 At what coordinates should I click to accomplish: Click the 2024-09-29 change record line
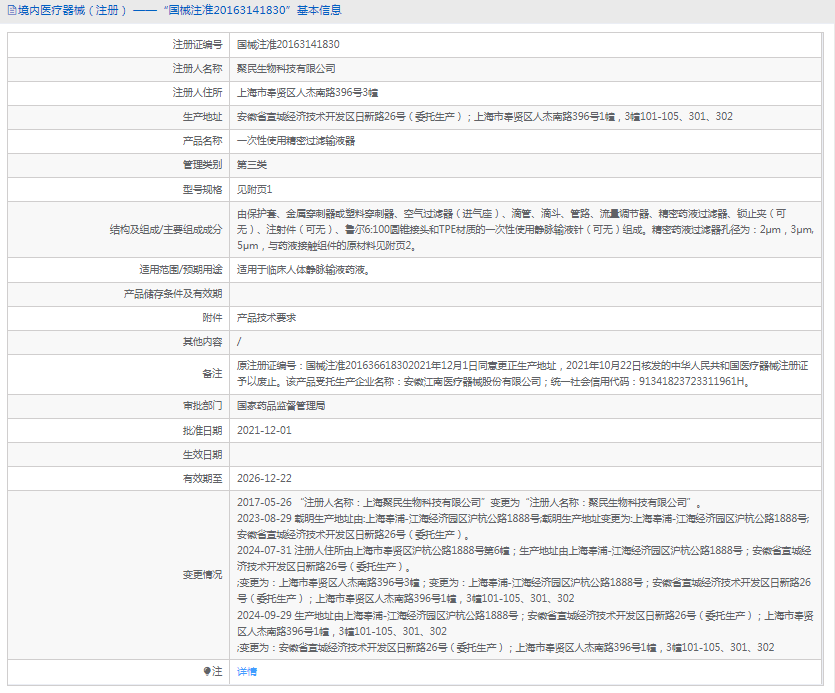point(525,623)
